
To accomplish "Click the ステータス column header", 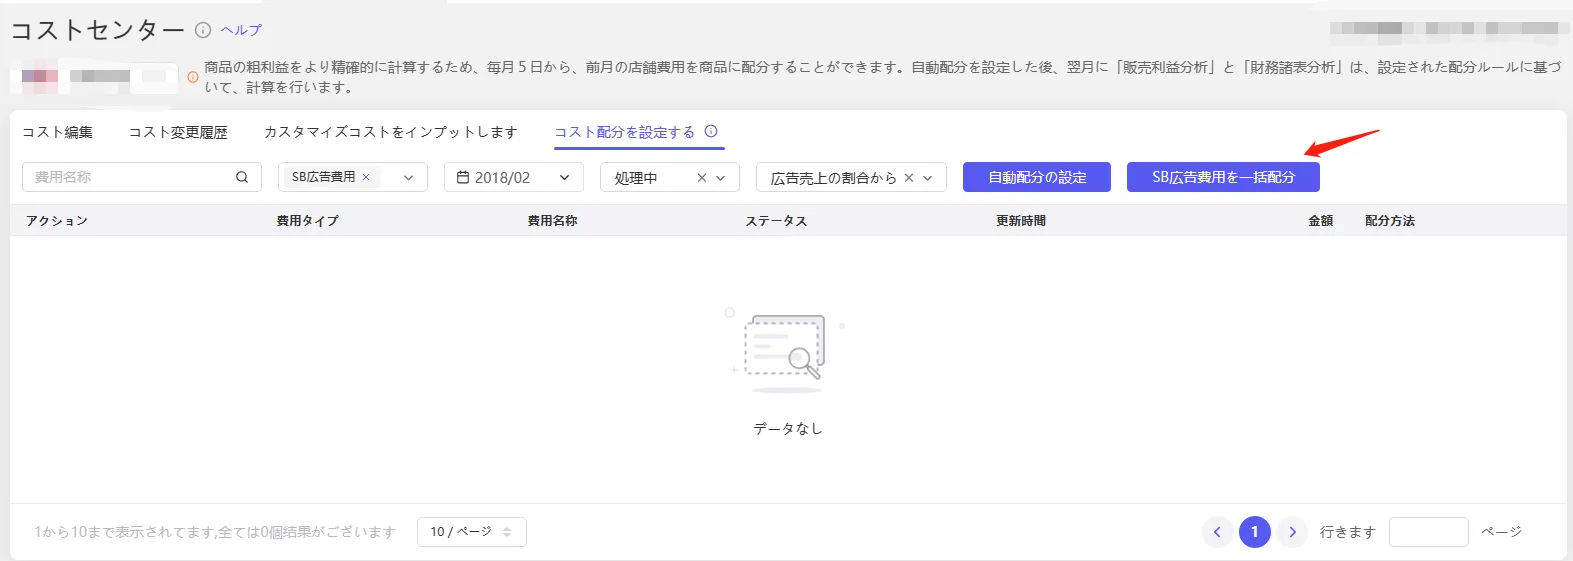I will point(776,221).
